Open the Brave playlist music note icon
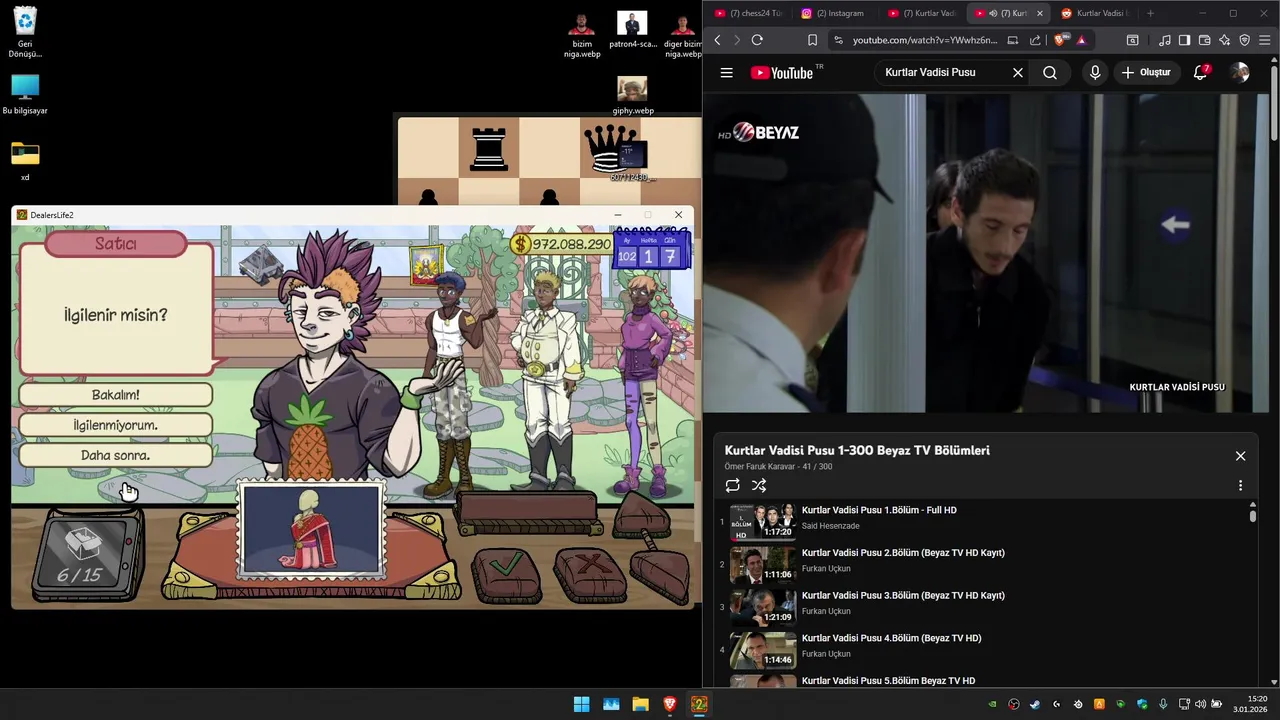Screen dimensions: 1280x720 click(1165, 40)
